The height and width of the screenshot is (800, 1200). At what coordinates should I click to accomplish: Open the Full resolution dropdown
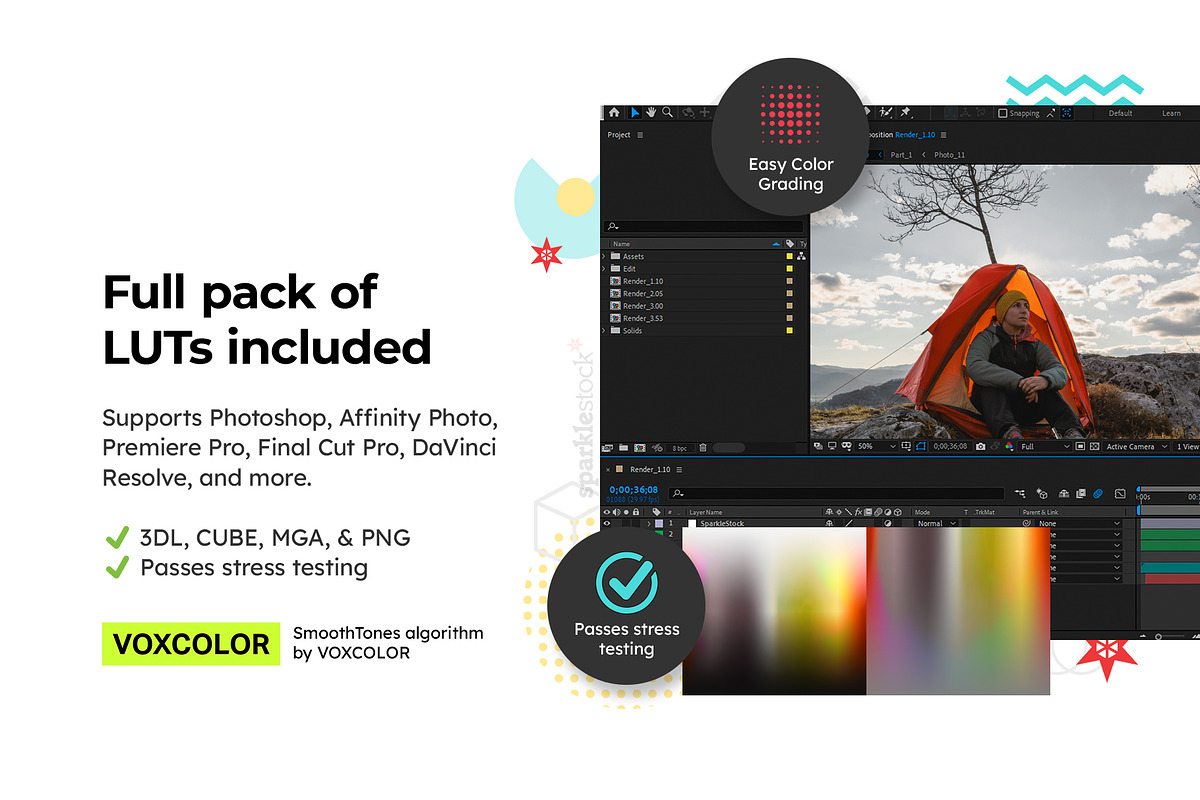click(x=1045, y=446)
